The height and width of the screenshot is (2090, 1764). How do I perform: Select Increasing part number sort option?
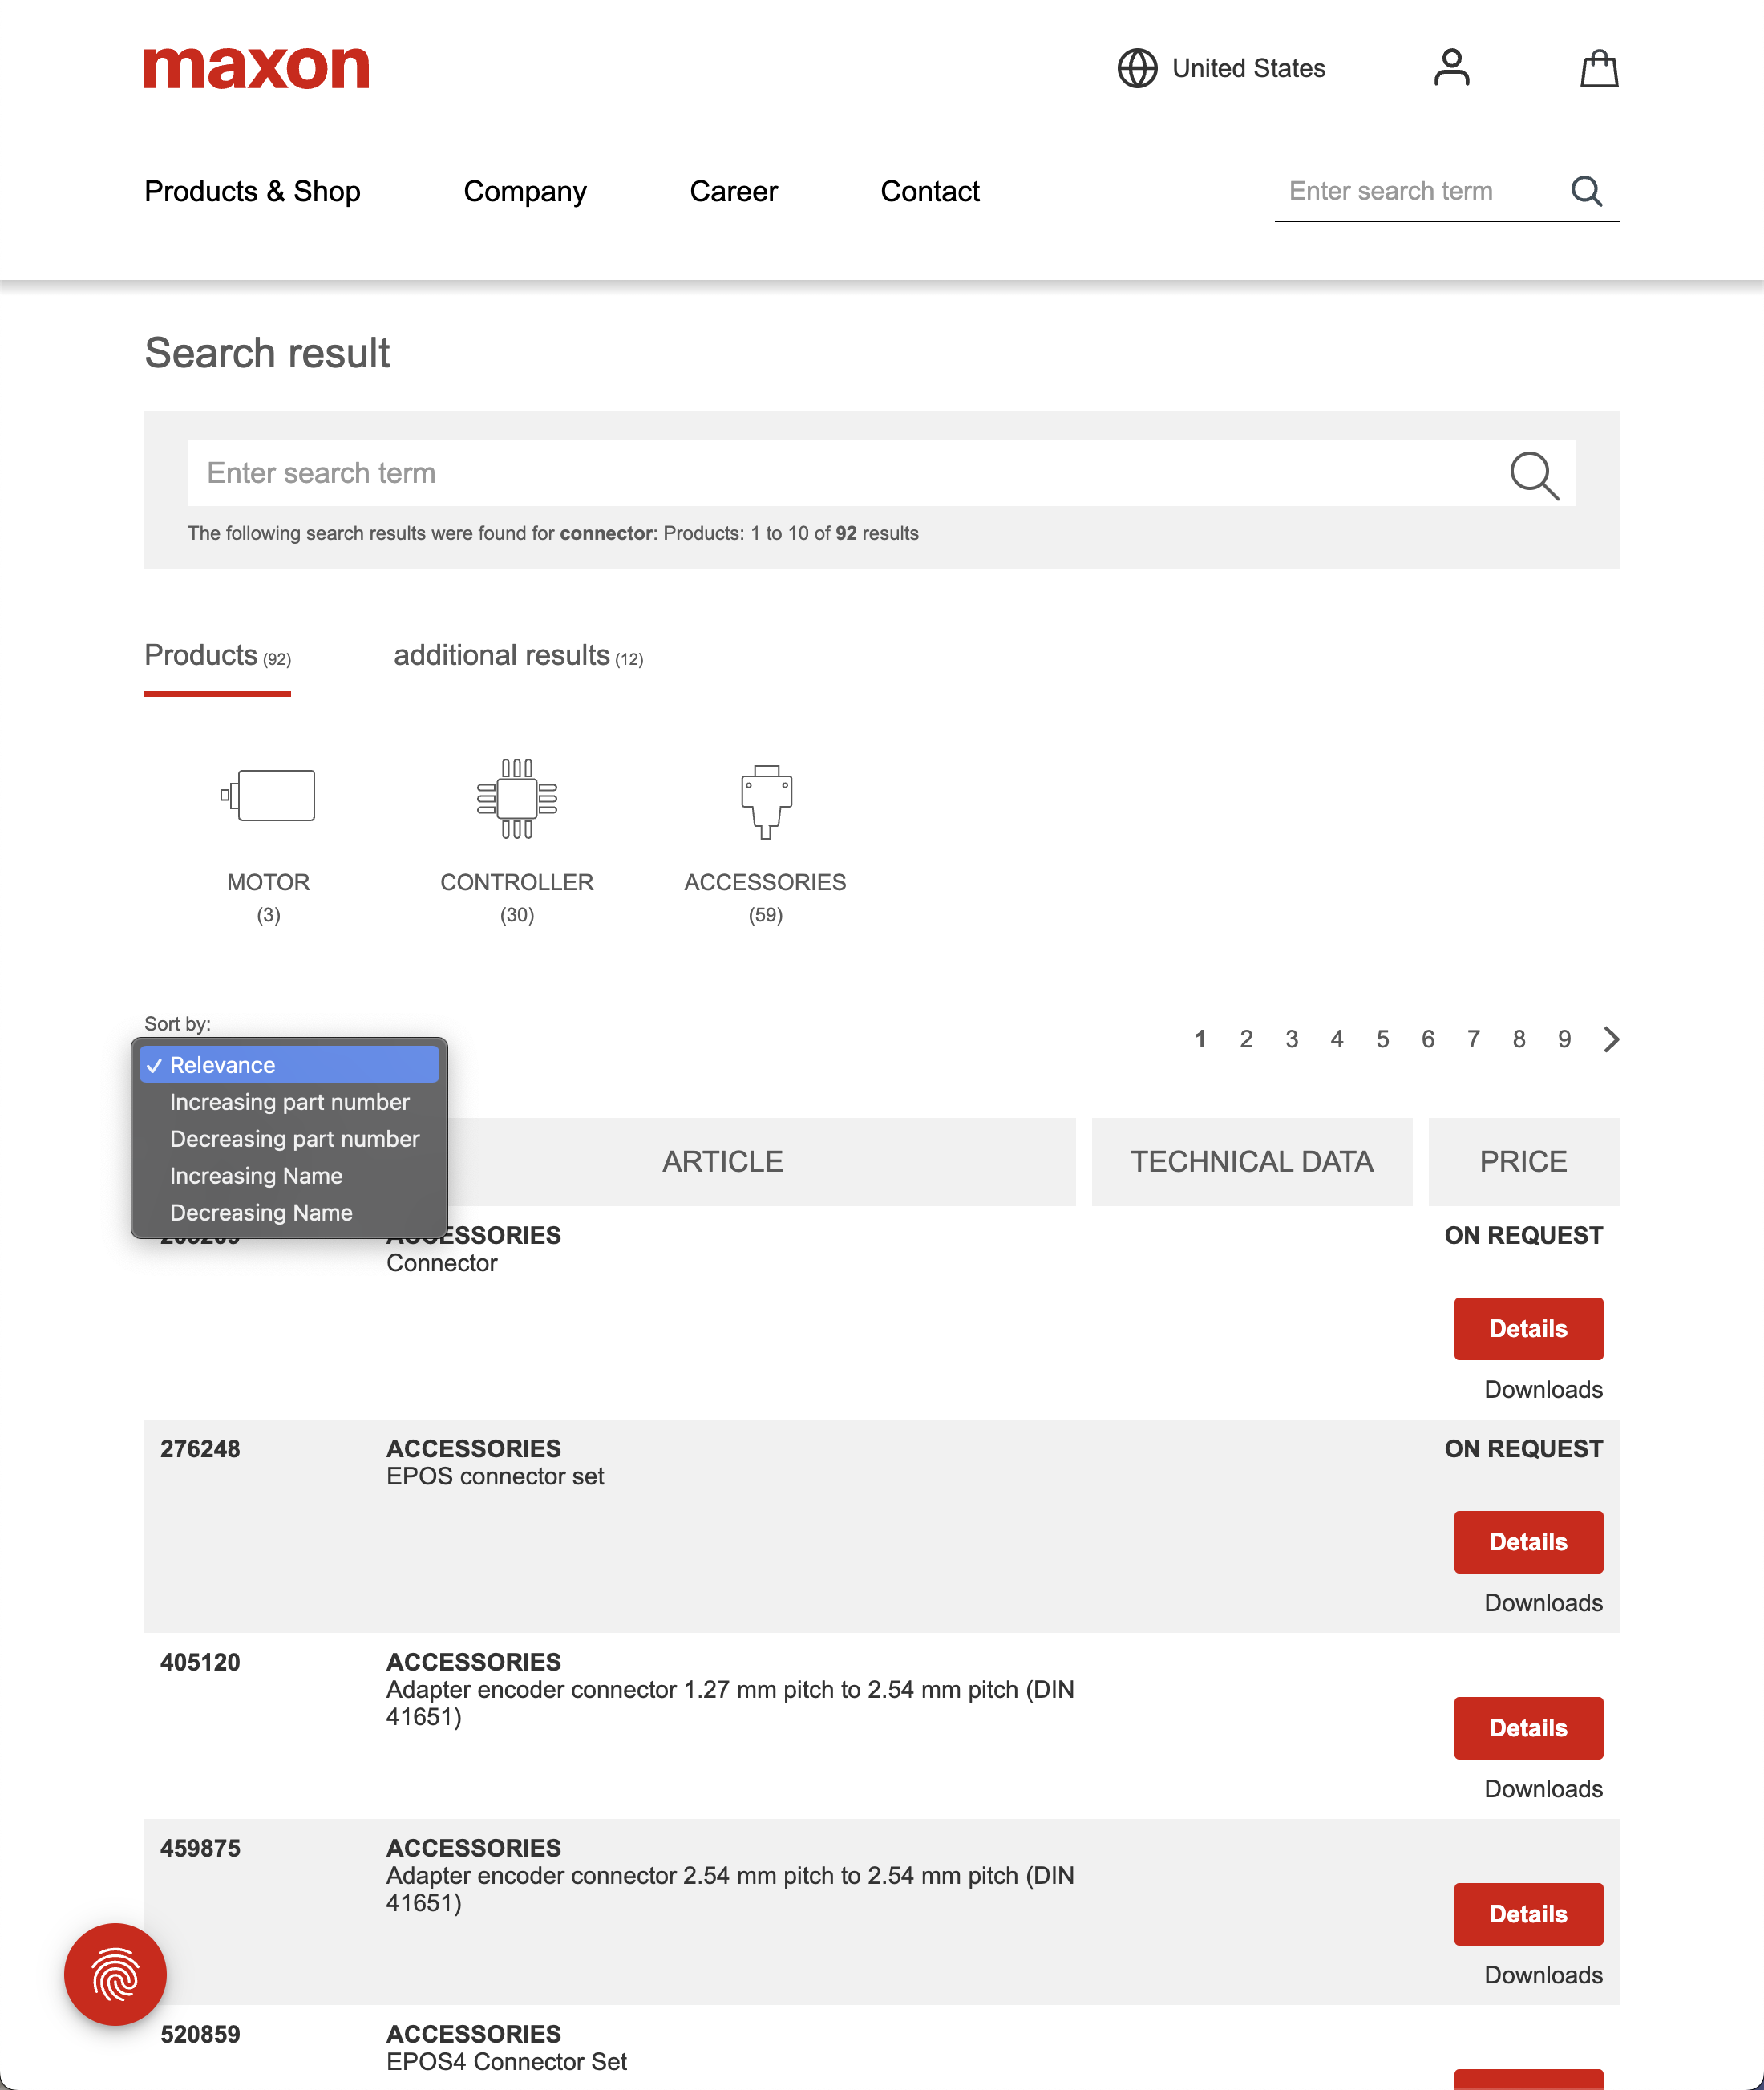tap(288, 1102)
